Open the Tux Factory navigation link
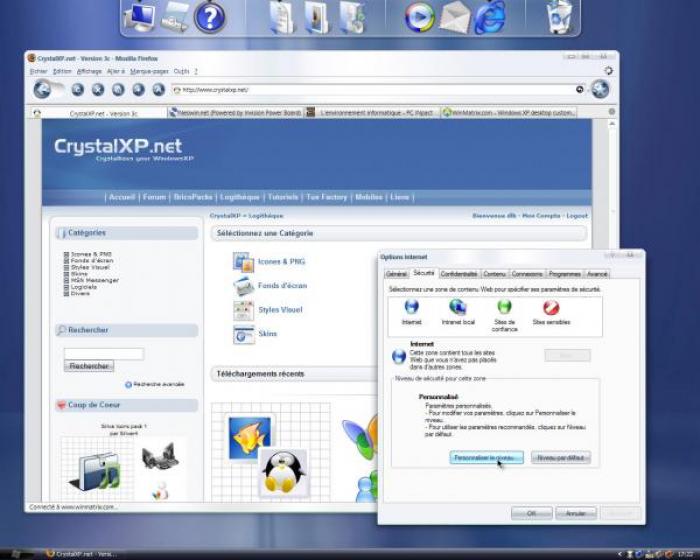Image resolution: width=700 pixels, height=560 pixels. (x=326, y=197)
